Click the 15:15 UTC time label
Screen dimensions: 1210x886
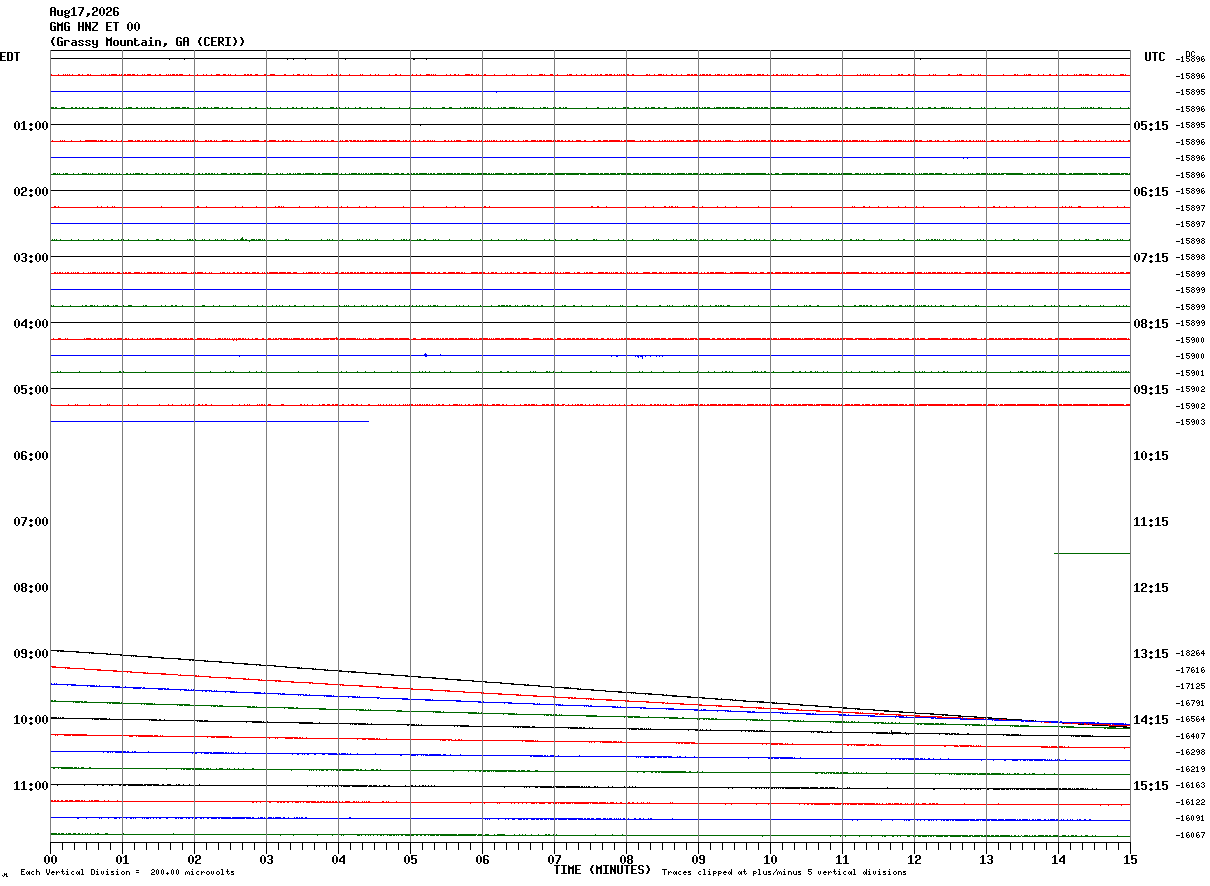tap(1151, 785)
